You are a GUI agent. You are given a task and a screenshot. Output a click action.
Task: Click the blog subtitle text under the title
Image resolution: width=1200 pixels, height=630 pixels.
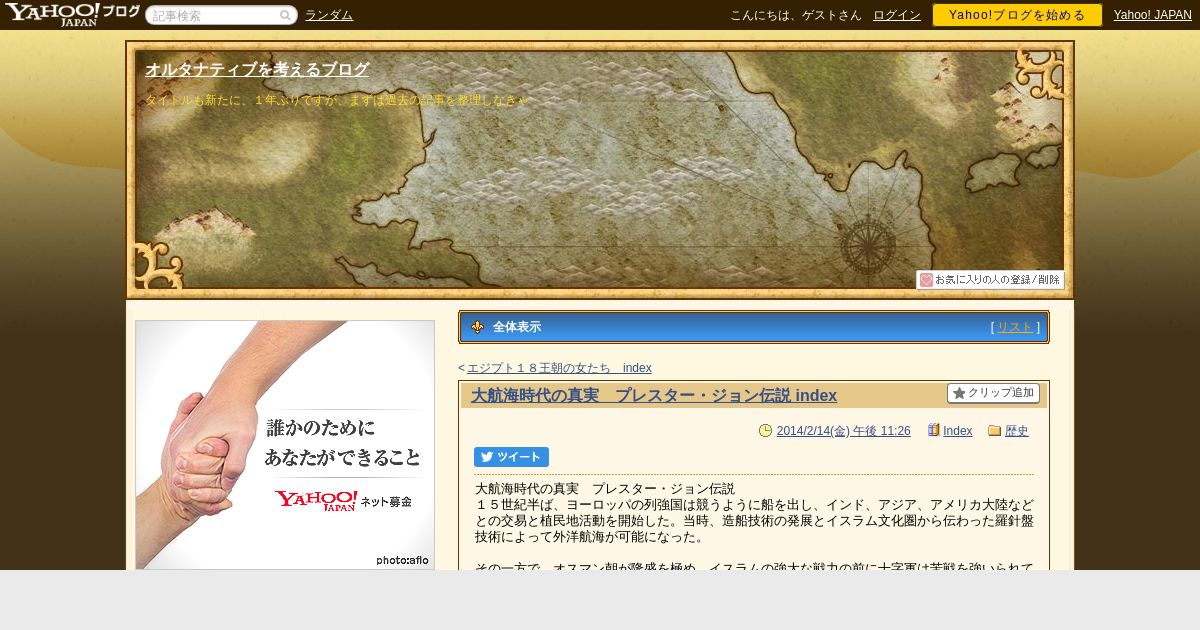pyautogui.click(x=336, y=101)
